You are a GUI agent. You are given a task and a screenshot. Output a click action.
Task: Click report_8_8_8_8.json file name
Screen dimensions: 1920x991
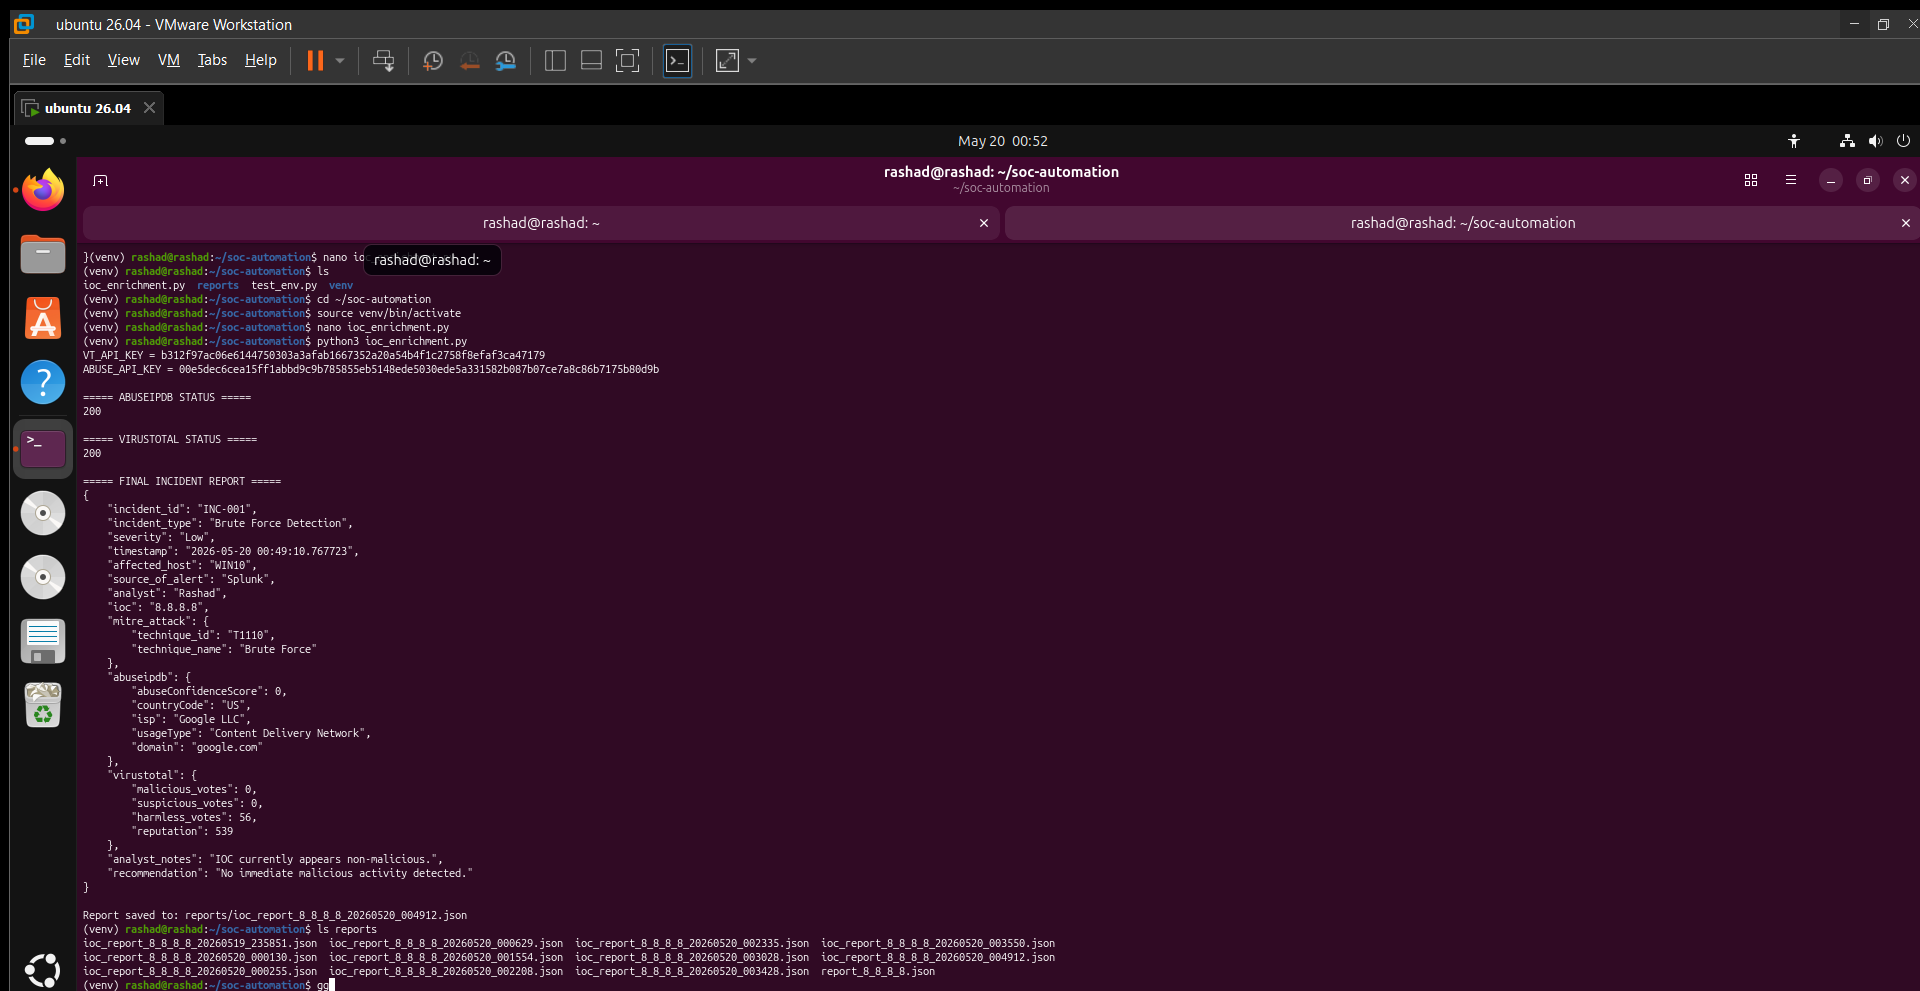coord(878,971)
